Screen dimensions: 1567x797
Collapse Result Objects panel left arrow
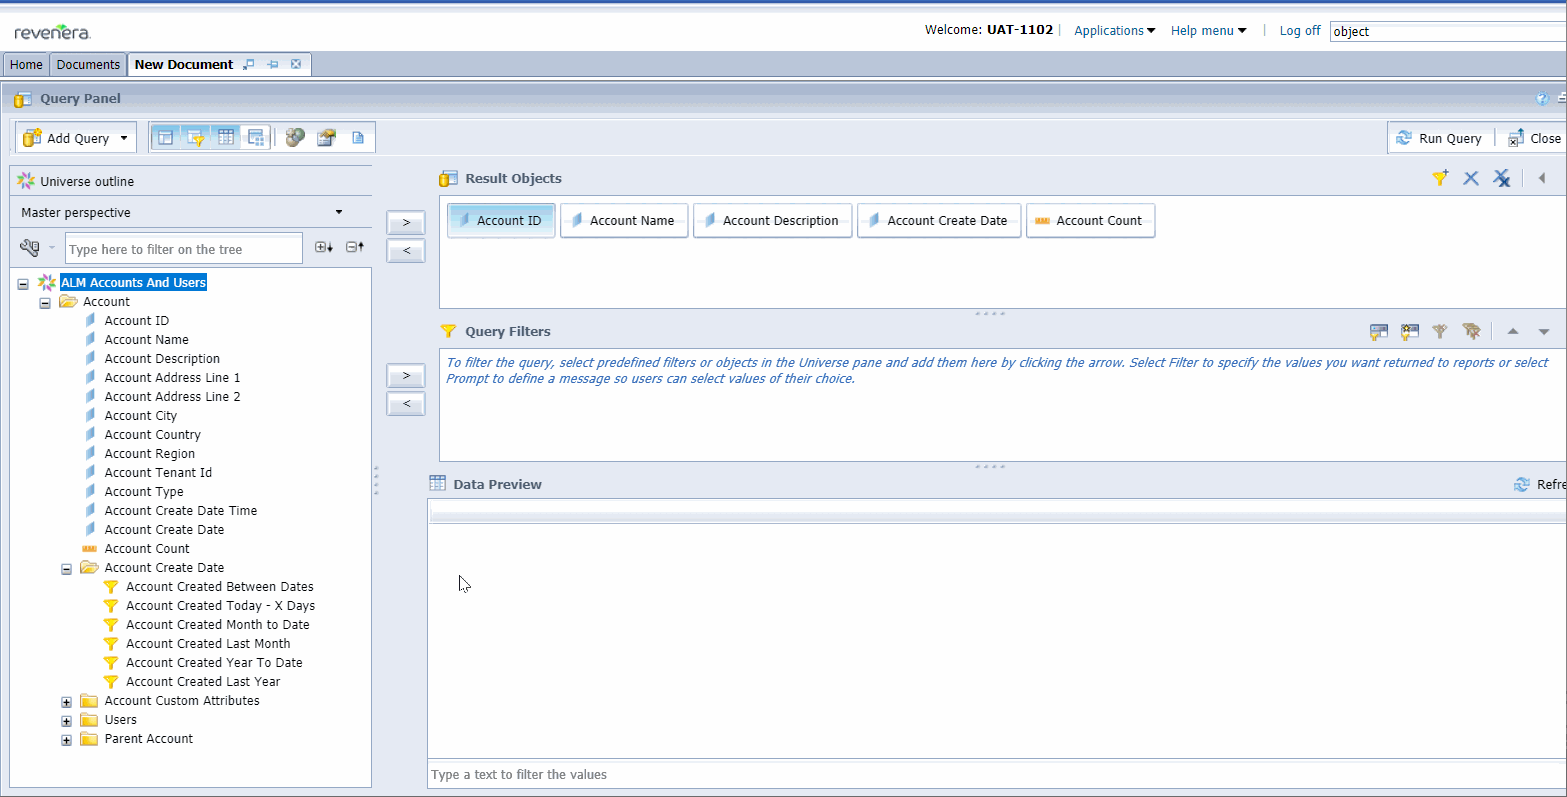point(1542,178)
